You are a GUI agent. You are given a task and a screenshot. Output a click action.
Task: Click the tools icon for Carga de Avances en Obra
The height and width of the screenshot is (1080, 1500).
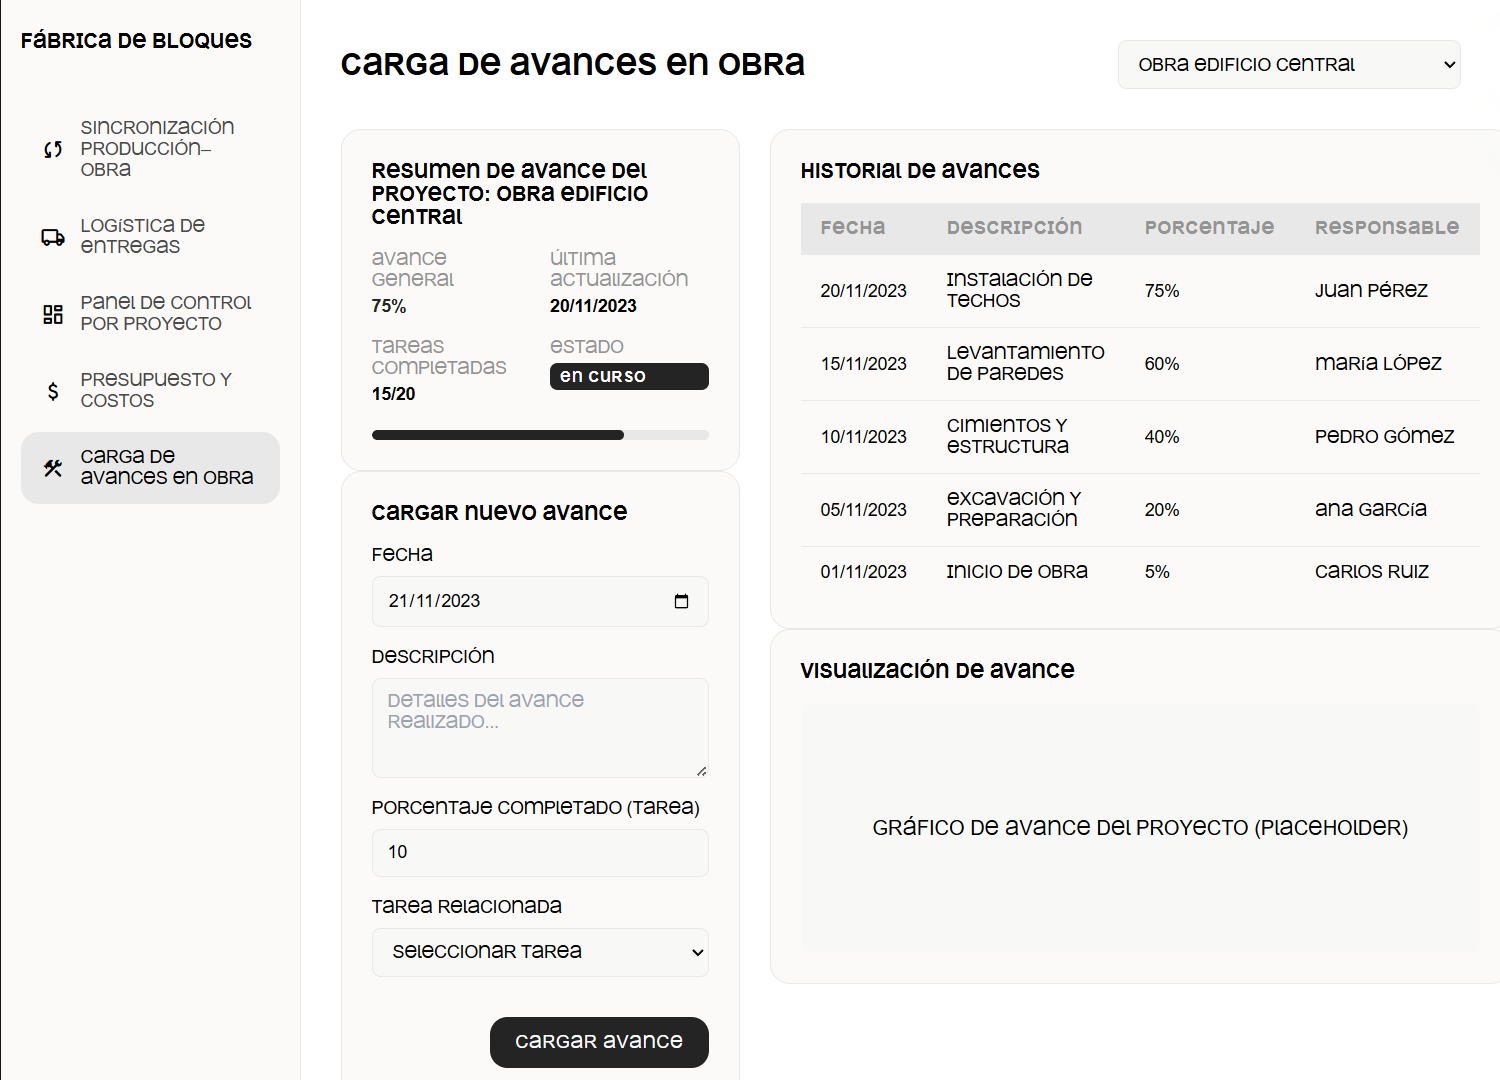53,467
